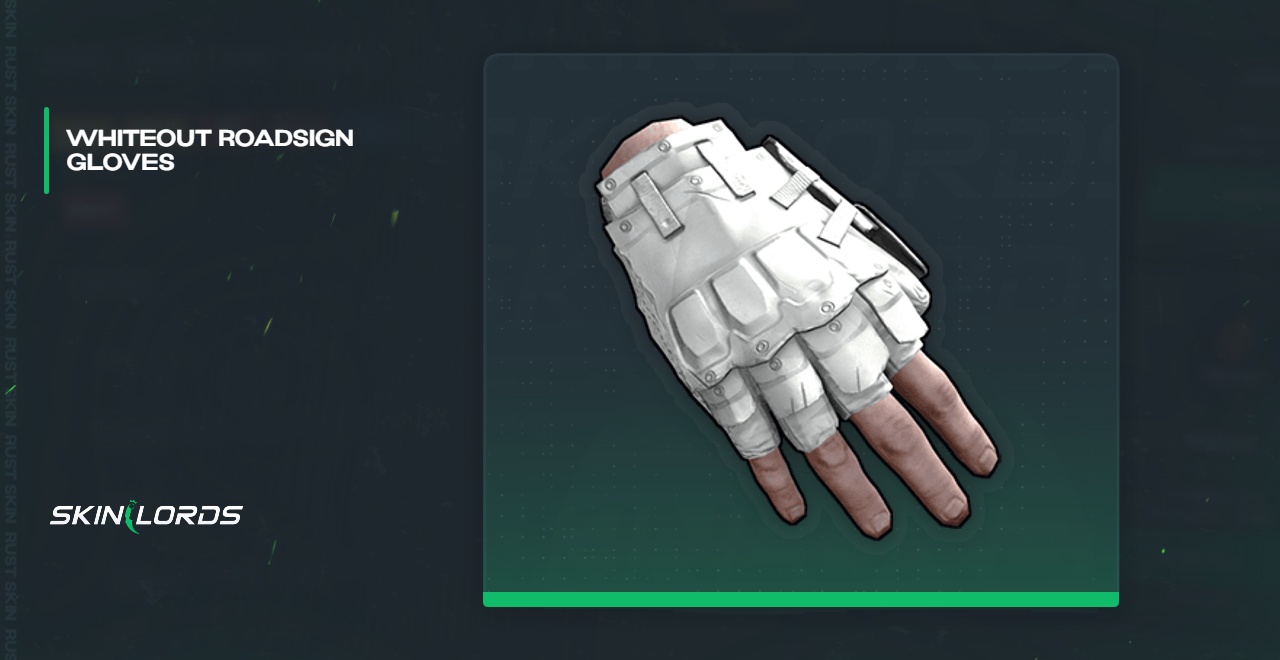The height and width of the screenshot is (660, 1280).
Task: Click the green bar under the glove card
Action: [x=801, y=599]
